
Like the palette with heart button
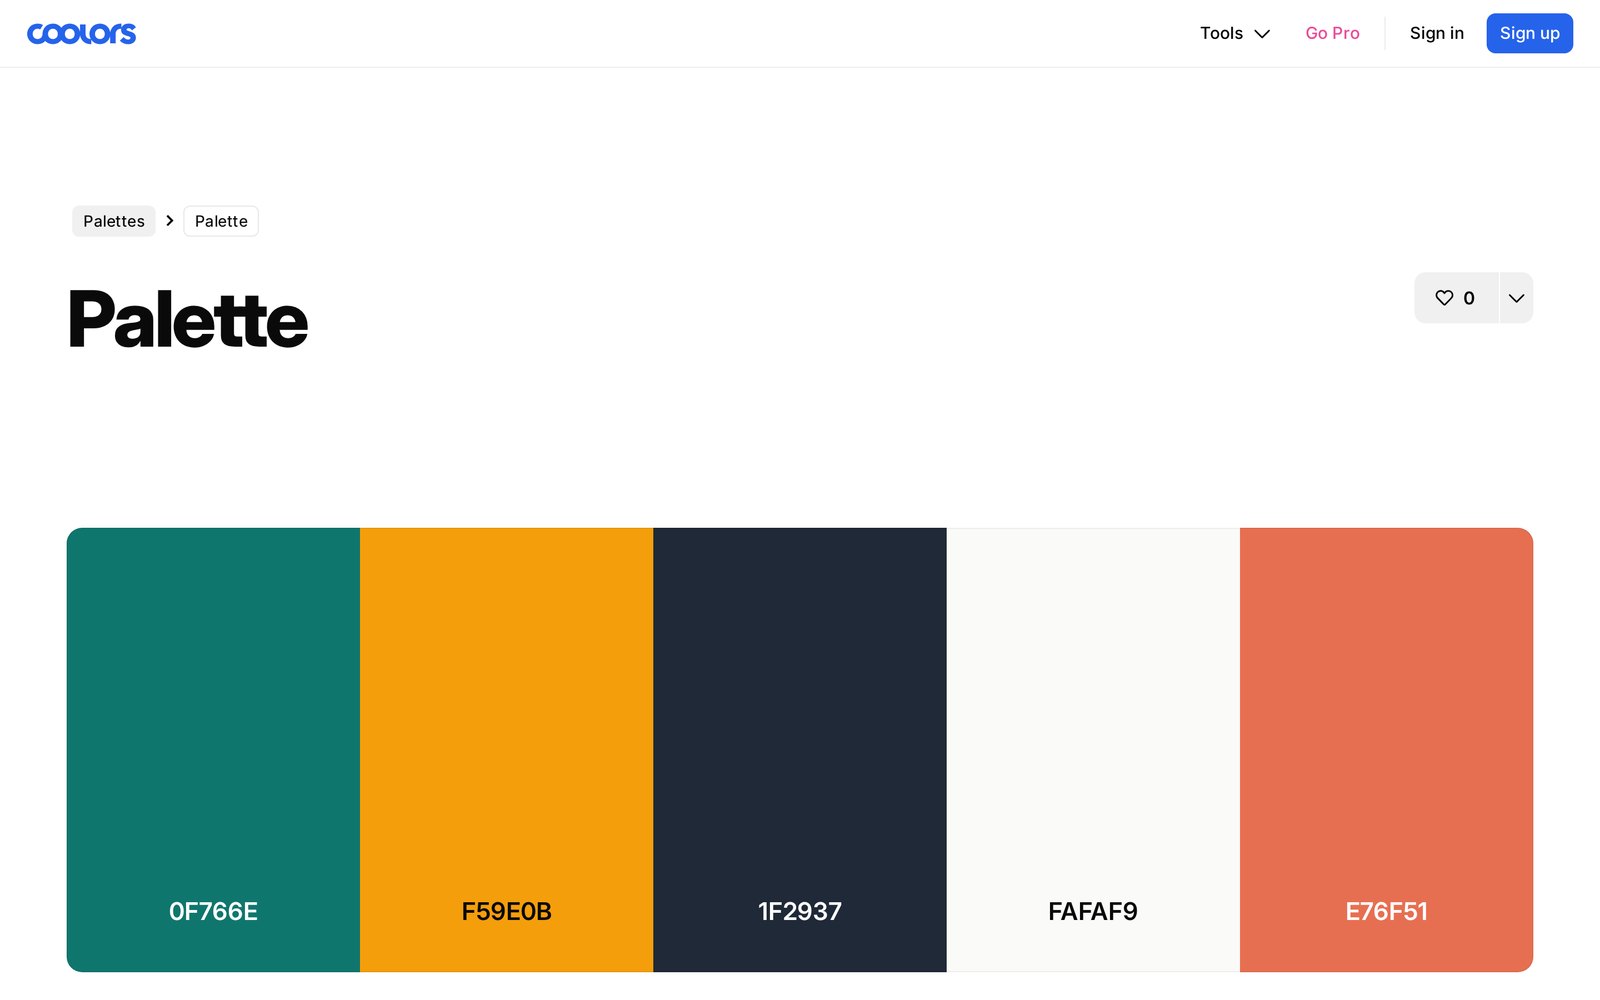pyautogui.click(x=1456, y=298)
